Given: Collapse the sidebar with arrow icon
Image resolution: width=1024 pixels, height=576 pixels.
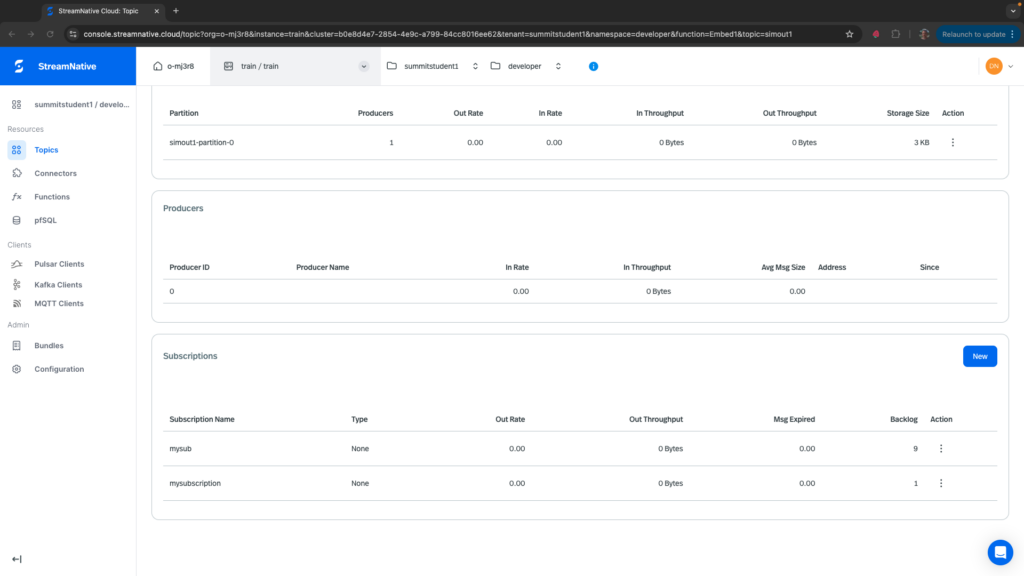Looking at the screenshot, I should (x=17, y=559).
